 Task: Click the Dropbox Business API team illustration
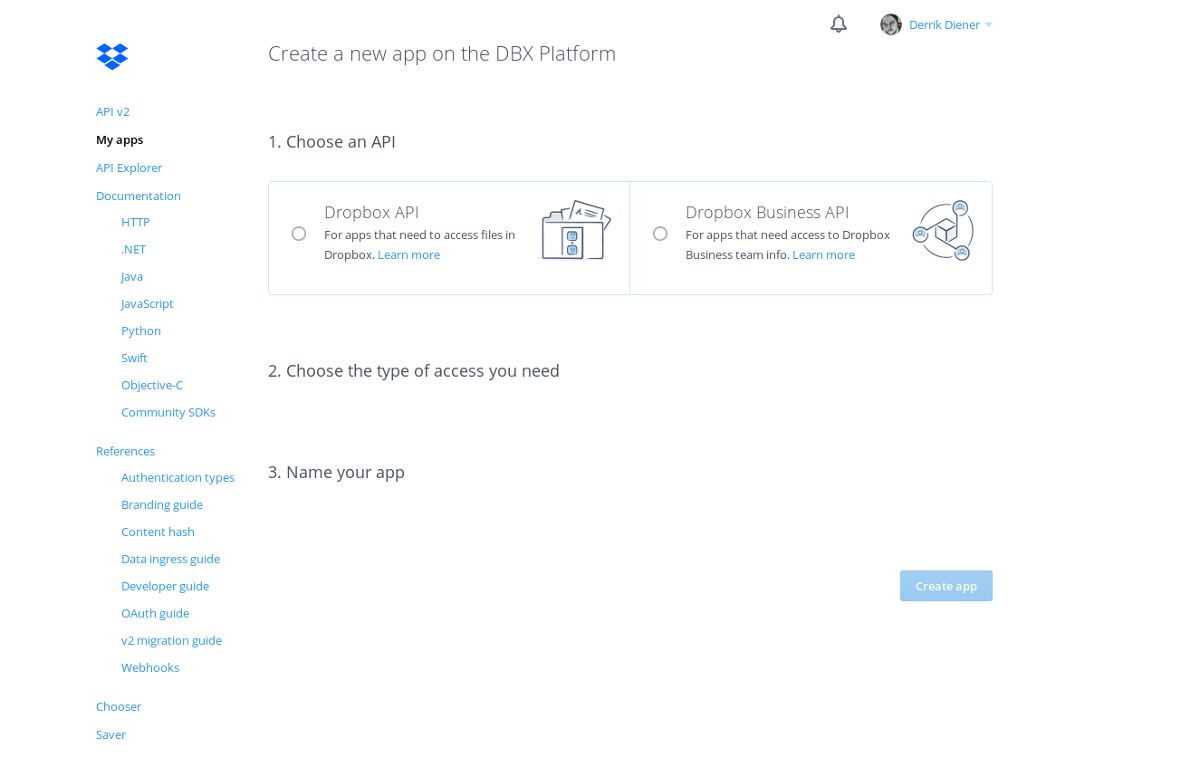coord(943,231)
